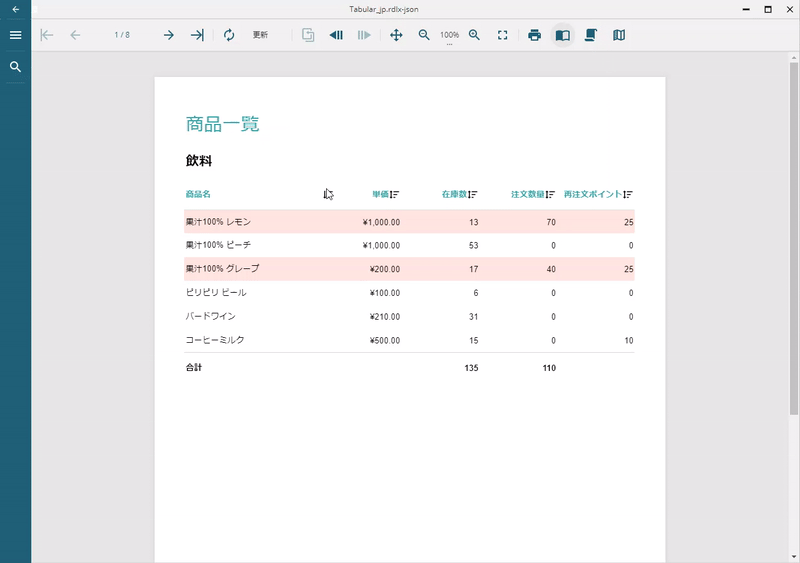Select the バードワイン row name

point(210,316)
